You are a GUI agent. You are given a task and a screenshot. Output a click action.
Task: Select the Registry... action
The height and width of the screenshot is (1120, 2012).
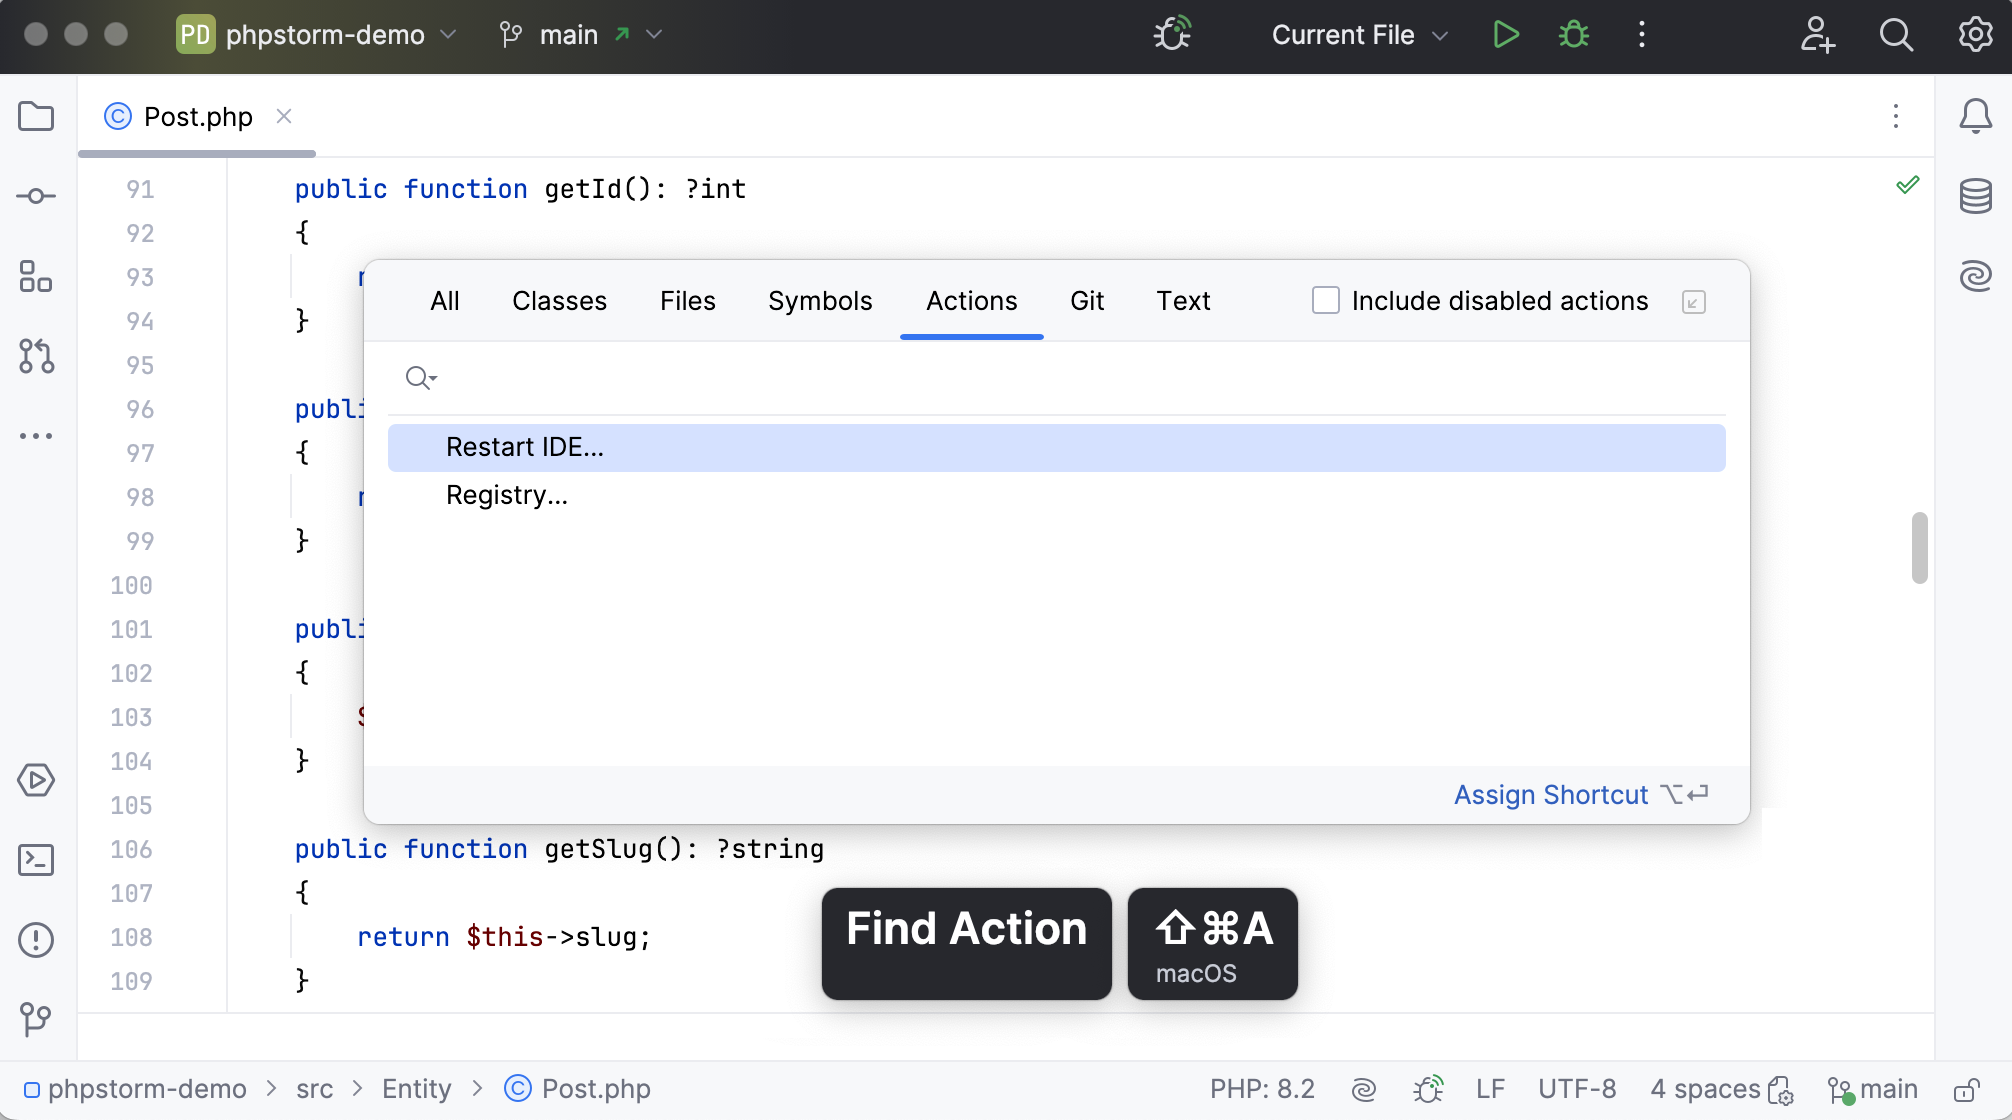[507, 494]
